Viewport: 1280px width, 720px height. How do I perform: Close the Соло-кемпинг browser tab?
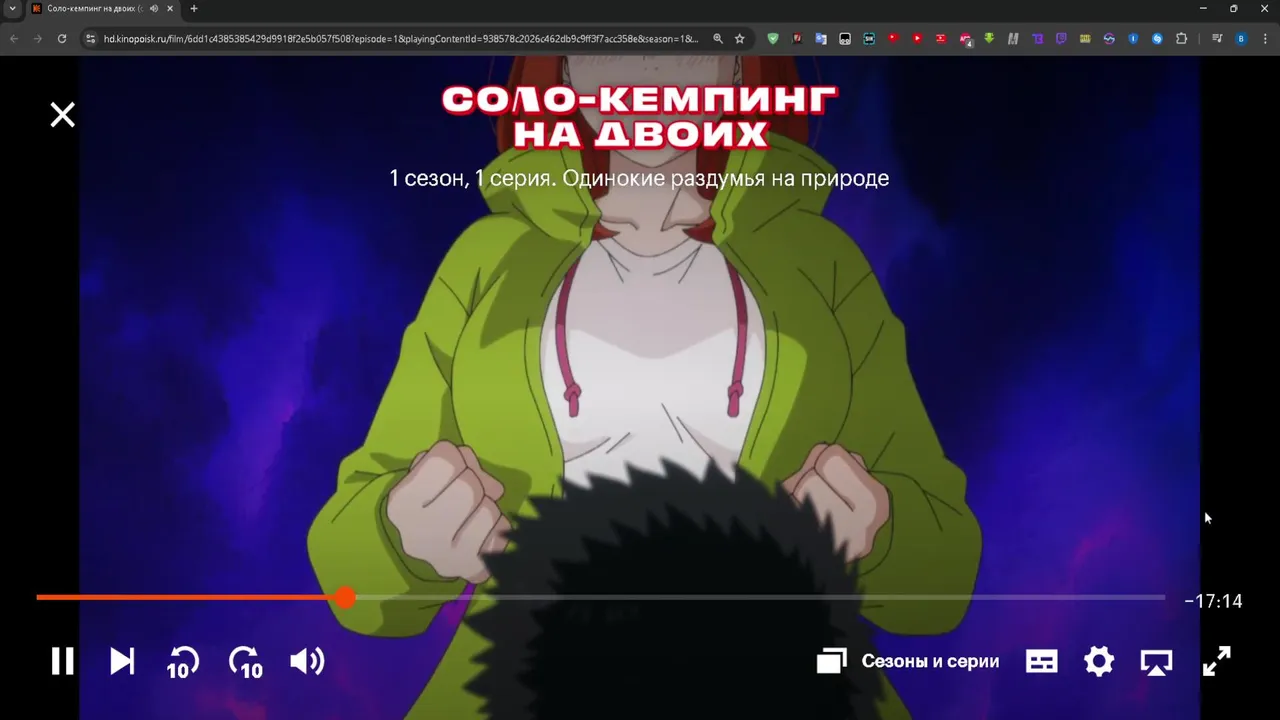(169, 9)
